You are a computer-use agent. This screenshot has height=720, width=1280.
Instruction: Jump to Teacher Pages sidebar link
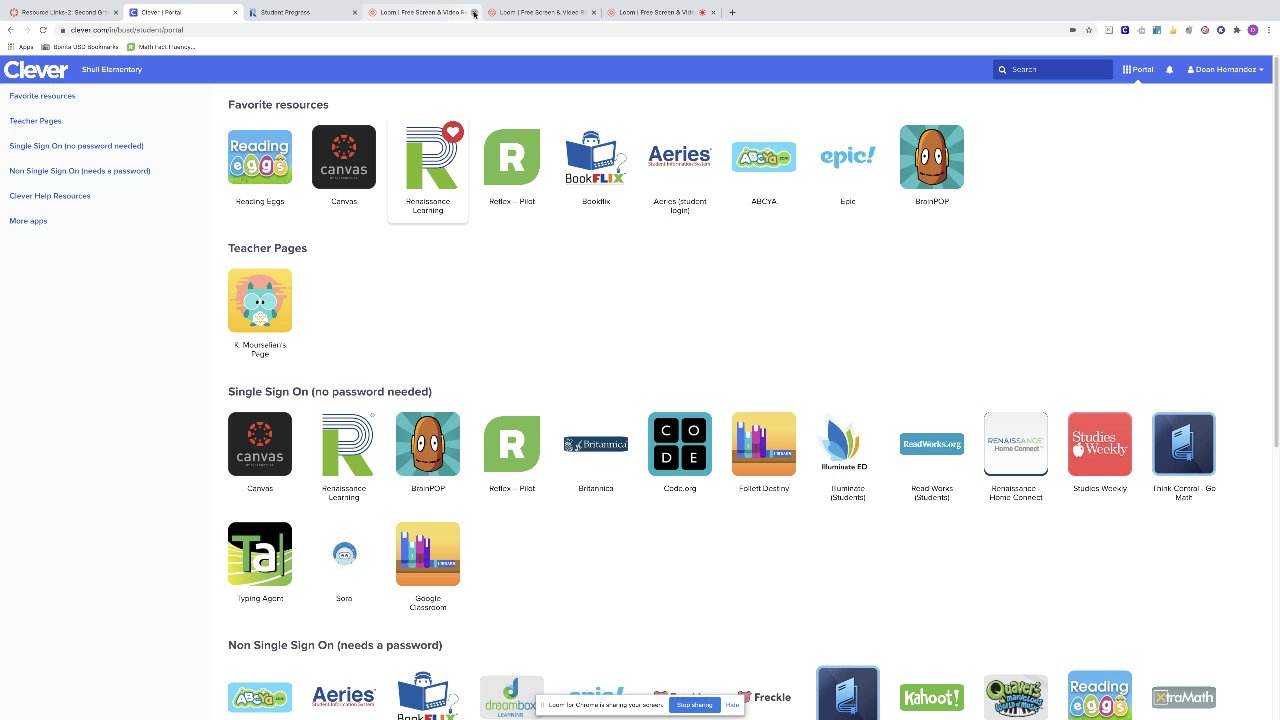35,121
